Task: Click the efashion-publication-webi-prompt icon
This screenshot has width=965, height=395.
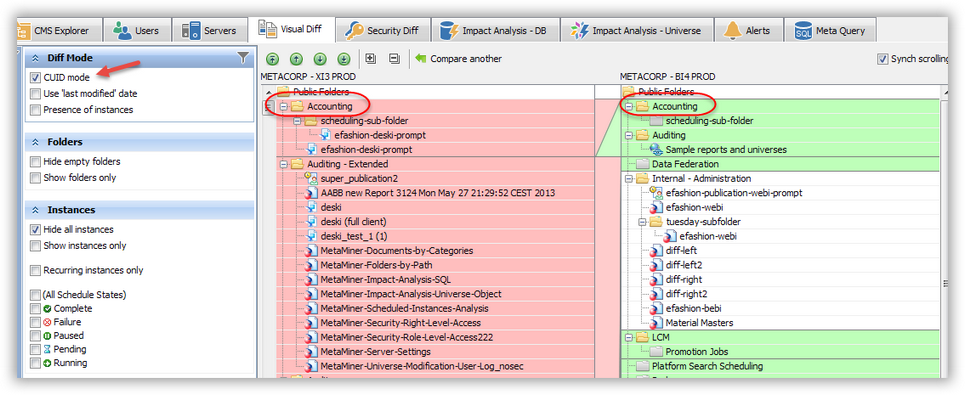Action: (x=656, y=193)
